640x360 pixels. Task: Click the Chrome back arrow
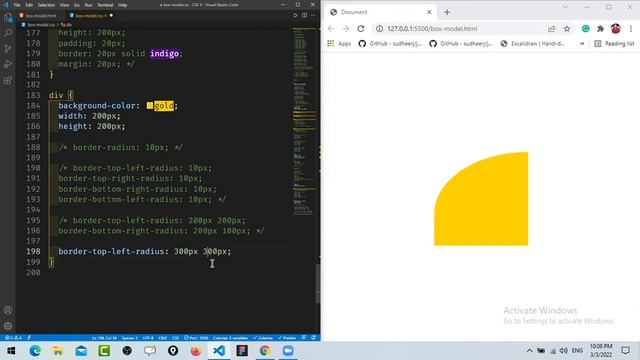click(x=331, y=29)
